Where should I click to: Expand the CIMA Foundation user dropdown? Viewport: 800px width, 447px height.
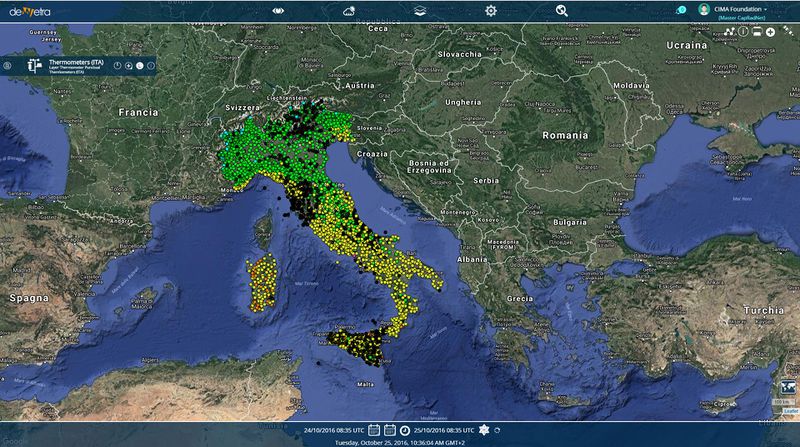click(x=740, y=9)
